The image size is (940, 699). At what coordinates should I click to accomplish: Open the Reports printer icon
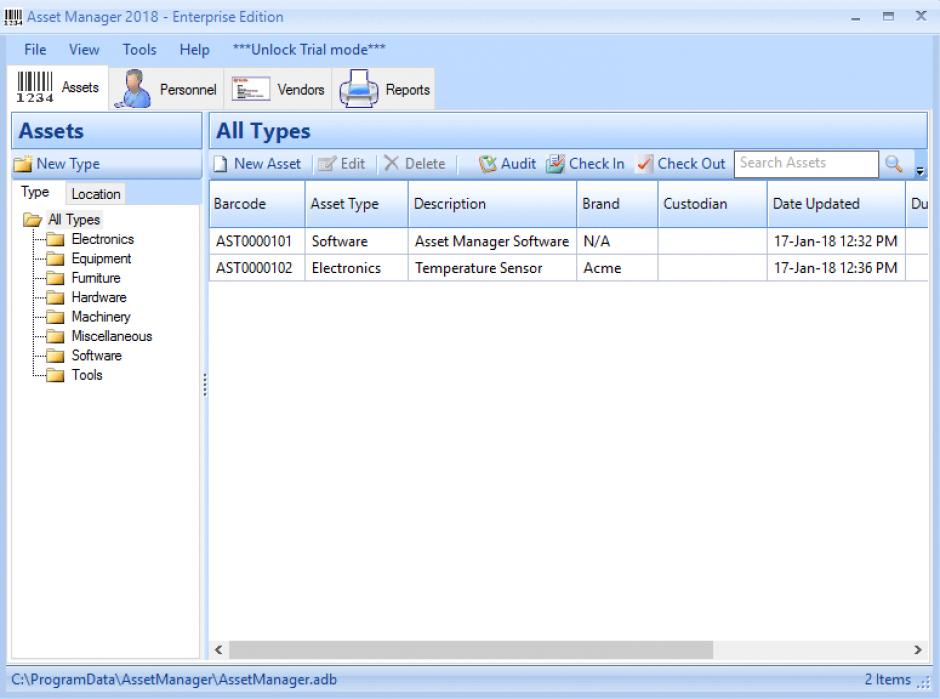point(358,89)
